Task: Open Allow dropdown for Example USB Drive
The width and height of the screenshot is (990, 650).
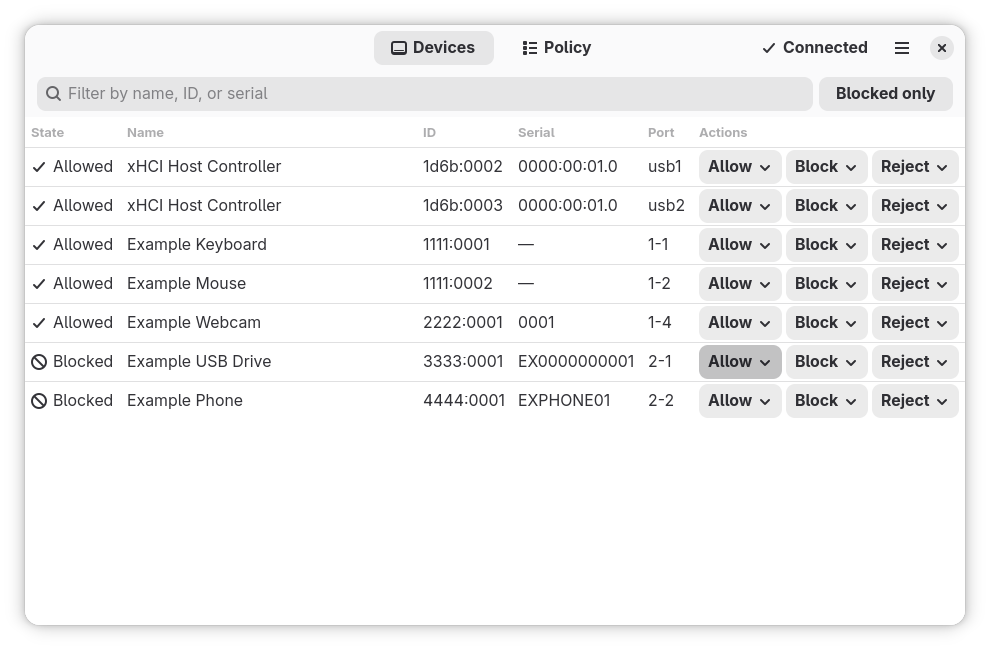Action: 740,362
